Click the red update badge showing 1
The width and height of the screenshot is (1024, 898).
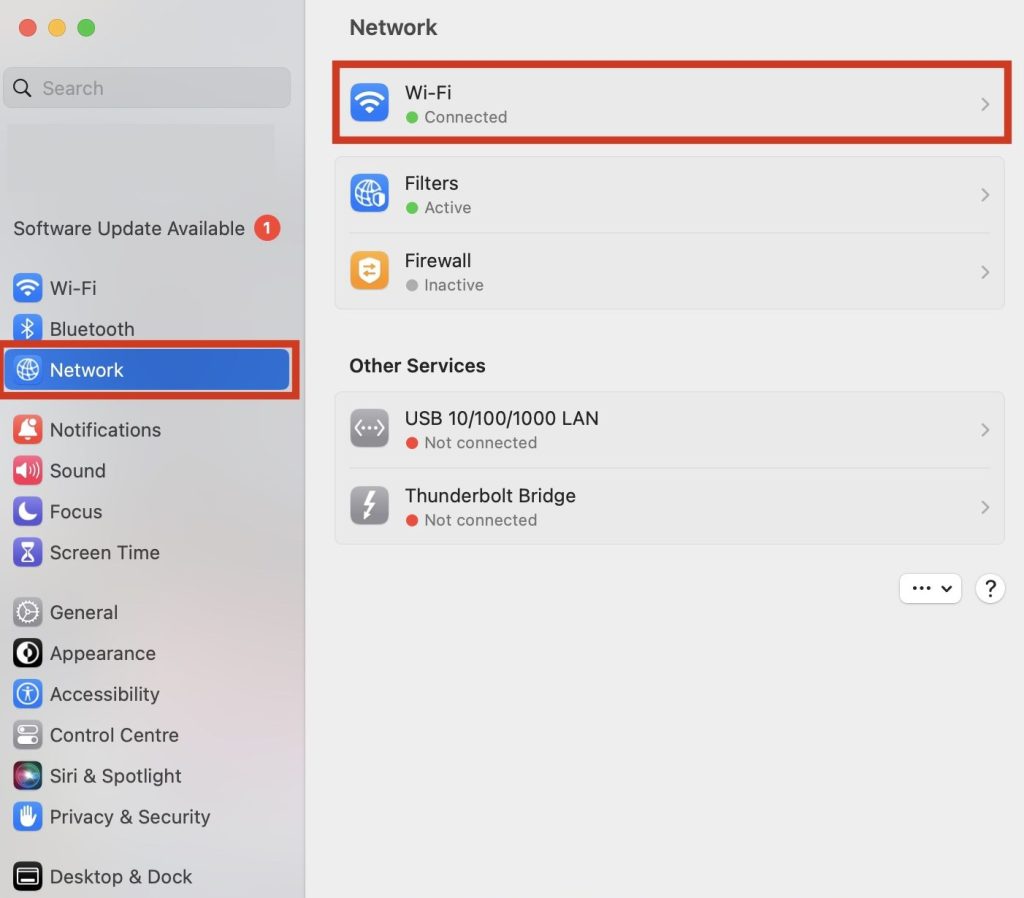267,228
